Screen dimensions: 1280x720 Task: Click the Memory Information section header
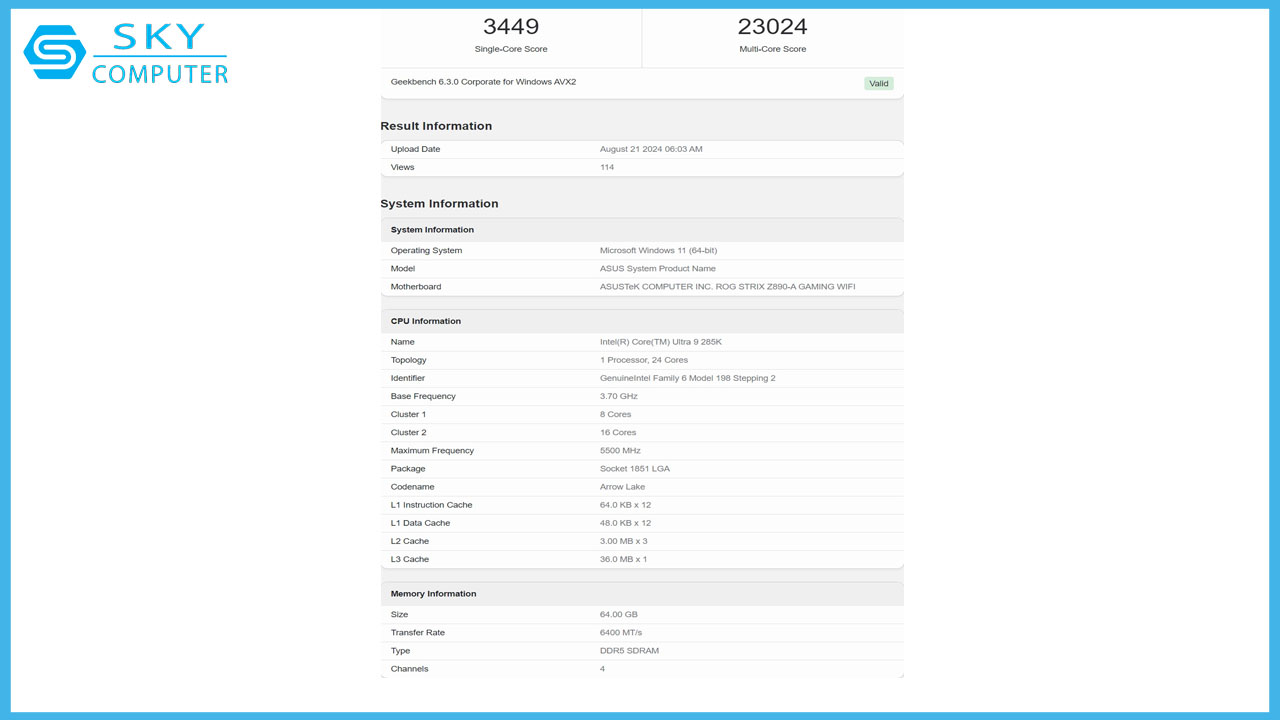point(433,593)
